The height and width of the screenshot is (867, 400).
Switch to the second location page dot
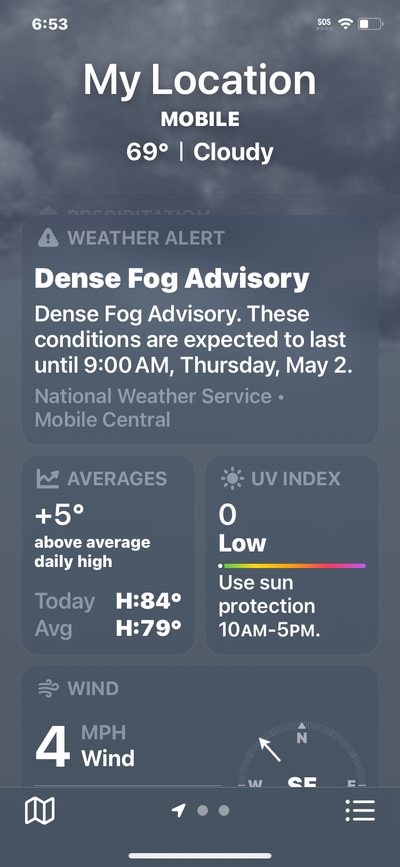tap(202, 811)
